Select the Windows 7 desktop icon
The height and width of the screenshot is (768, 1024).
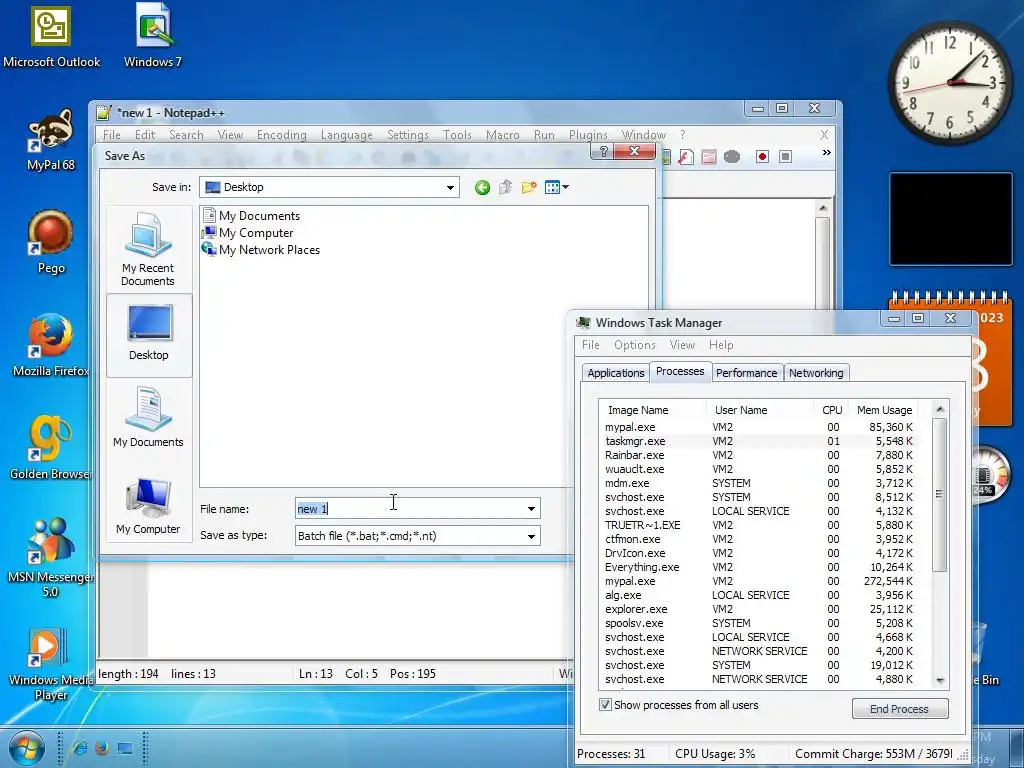click(153, 37)
